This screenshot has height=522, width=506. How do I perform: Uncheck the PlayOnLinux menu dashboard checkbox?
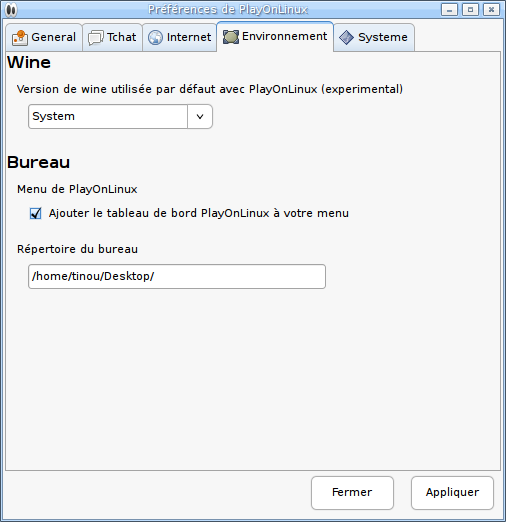pos(35,213)
